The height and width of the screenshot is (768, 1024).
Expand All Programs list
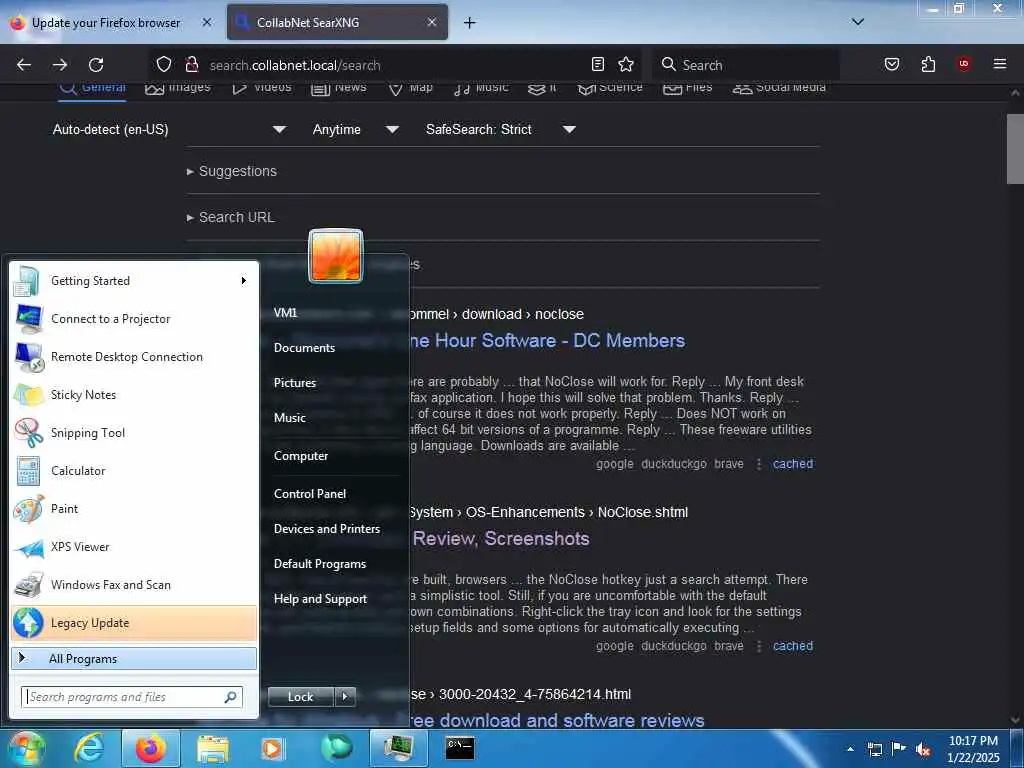pos(134,658)
